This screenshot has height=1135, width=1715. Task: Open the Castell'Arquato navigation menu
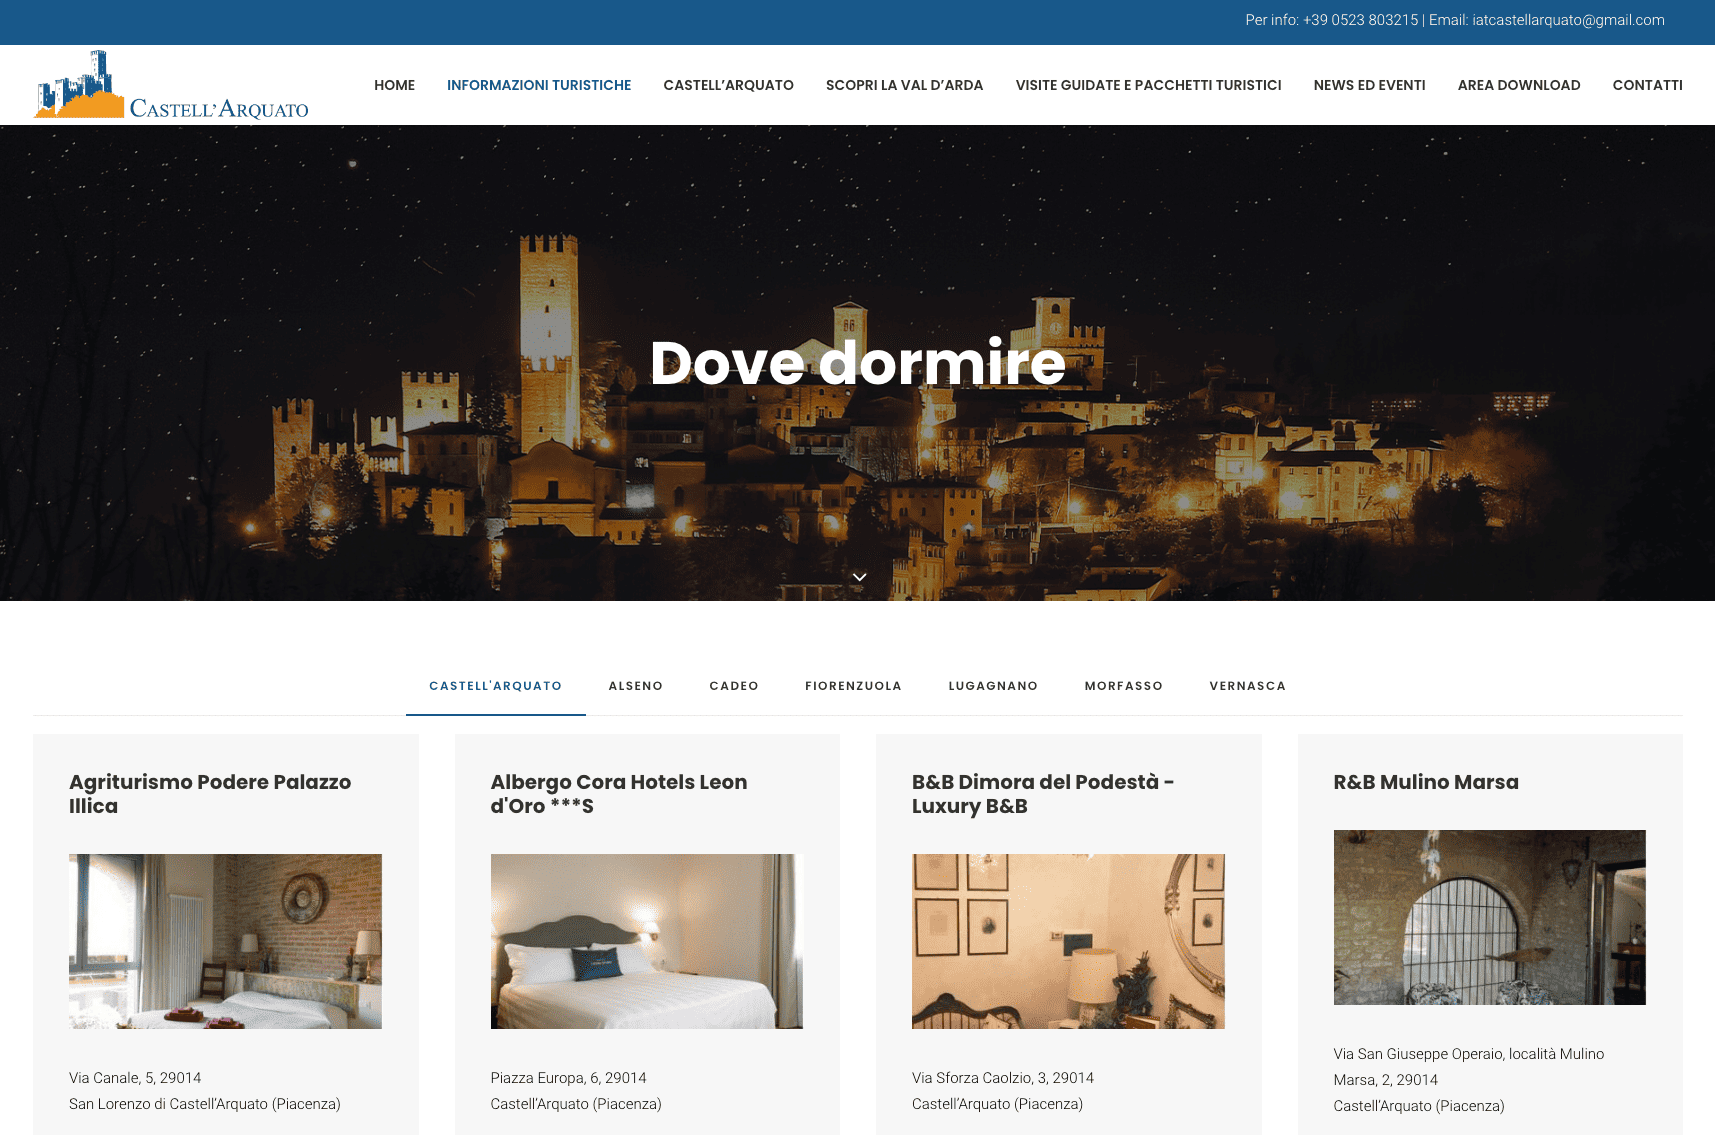click(x=728, y=85)
